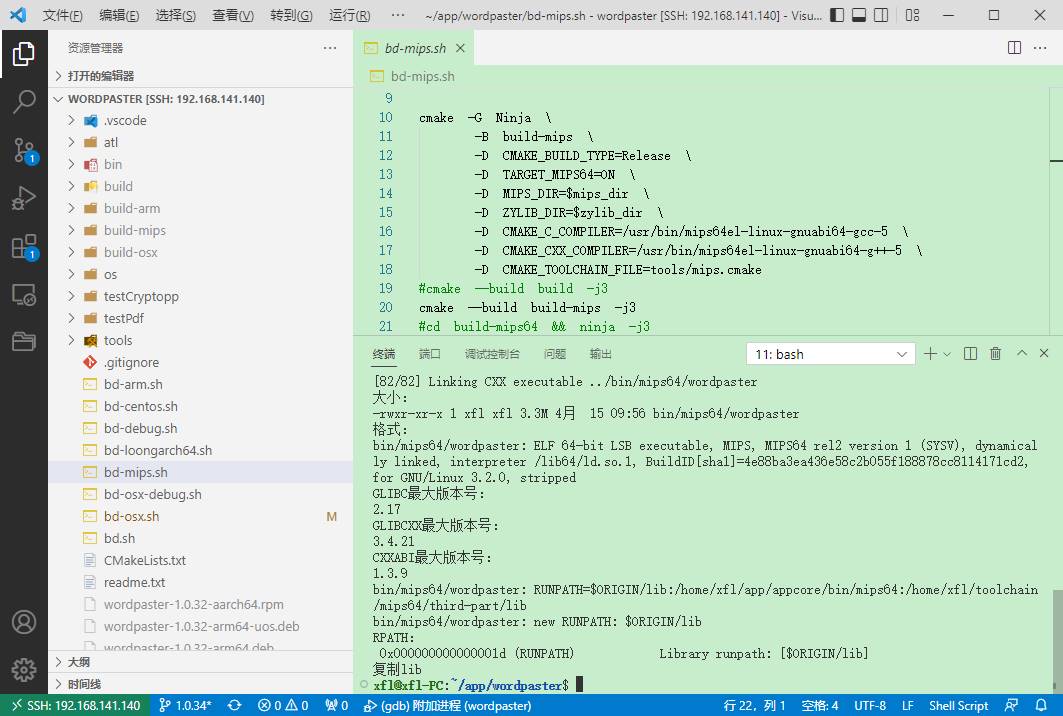Open the 文件(F) menu
The width and height of the screenshot is (1063, 716).
click(x=62, y=16)
